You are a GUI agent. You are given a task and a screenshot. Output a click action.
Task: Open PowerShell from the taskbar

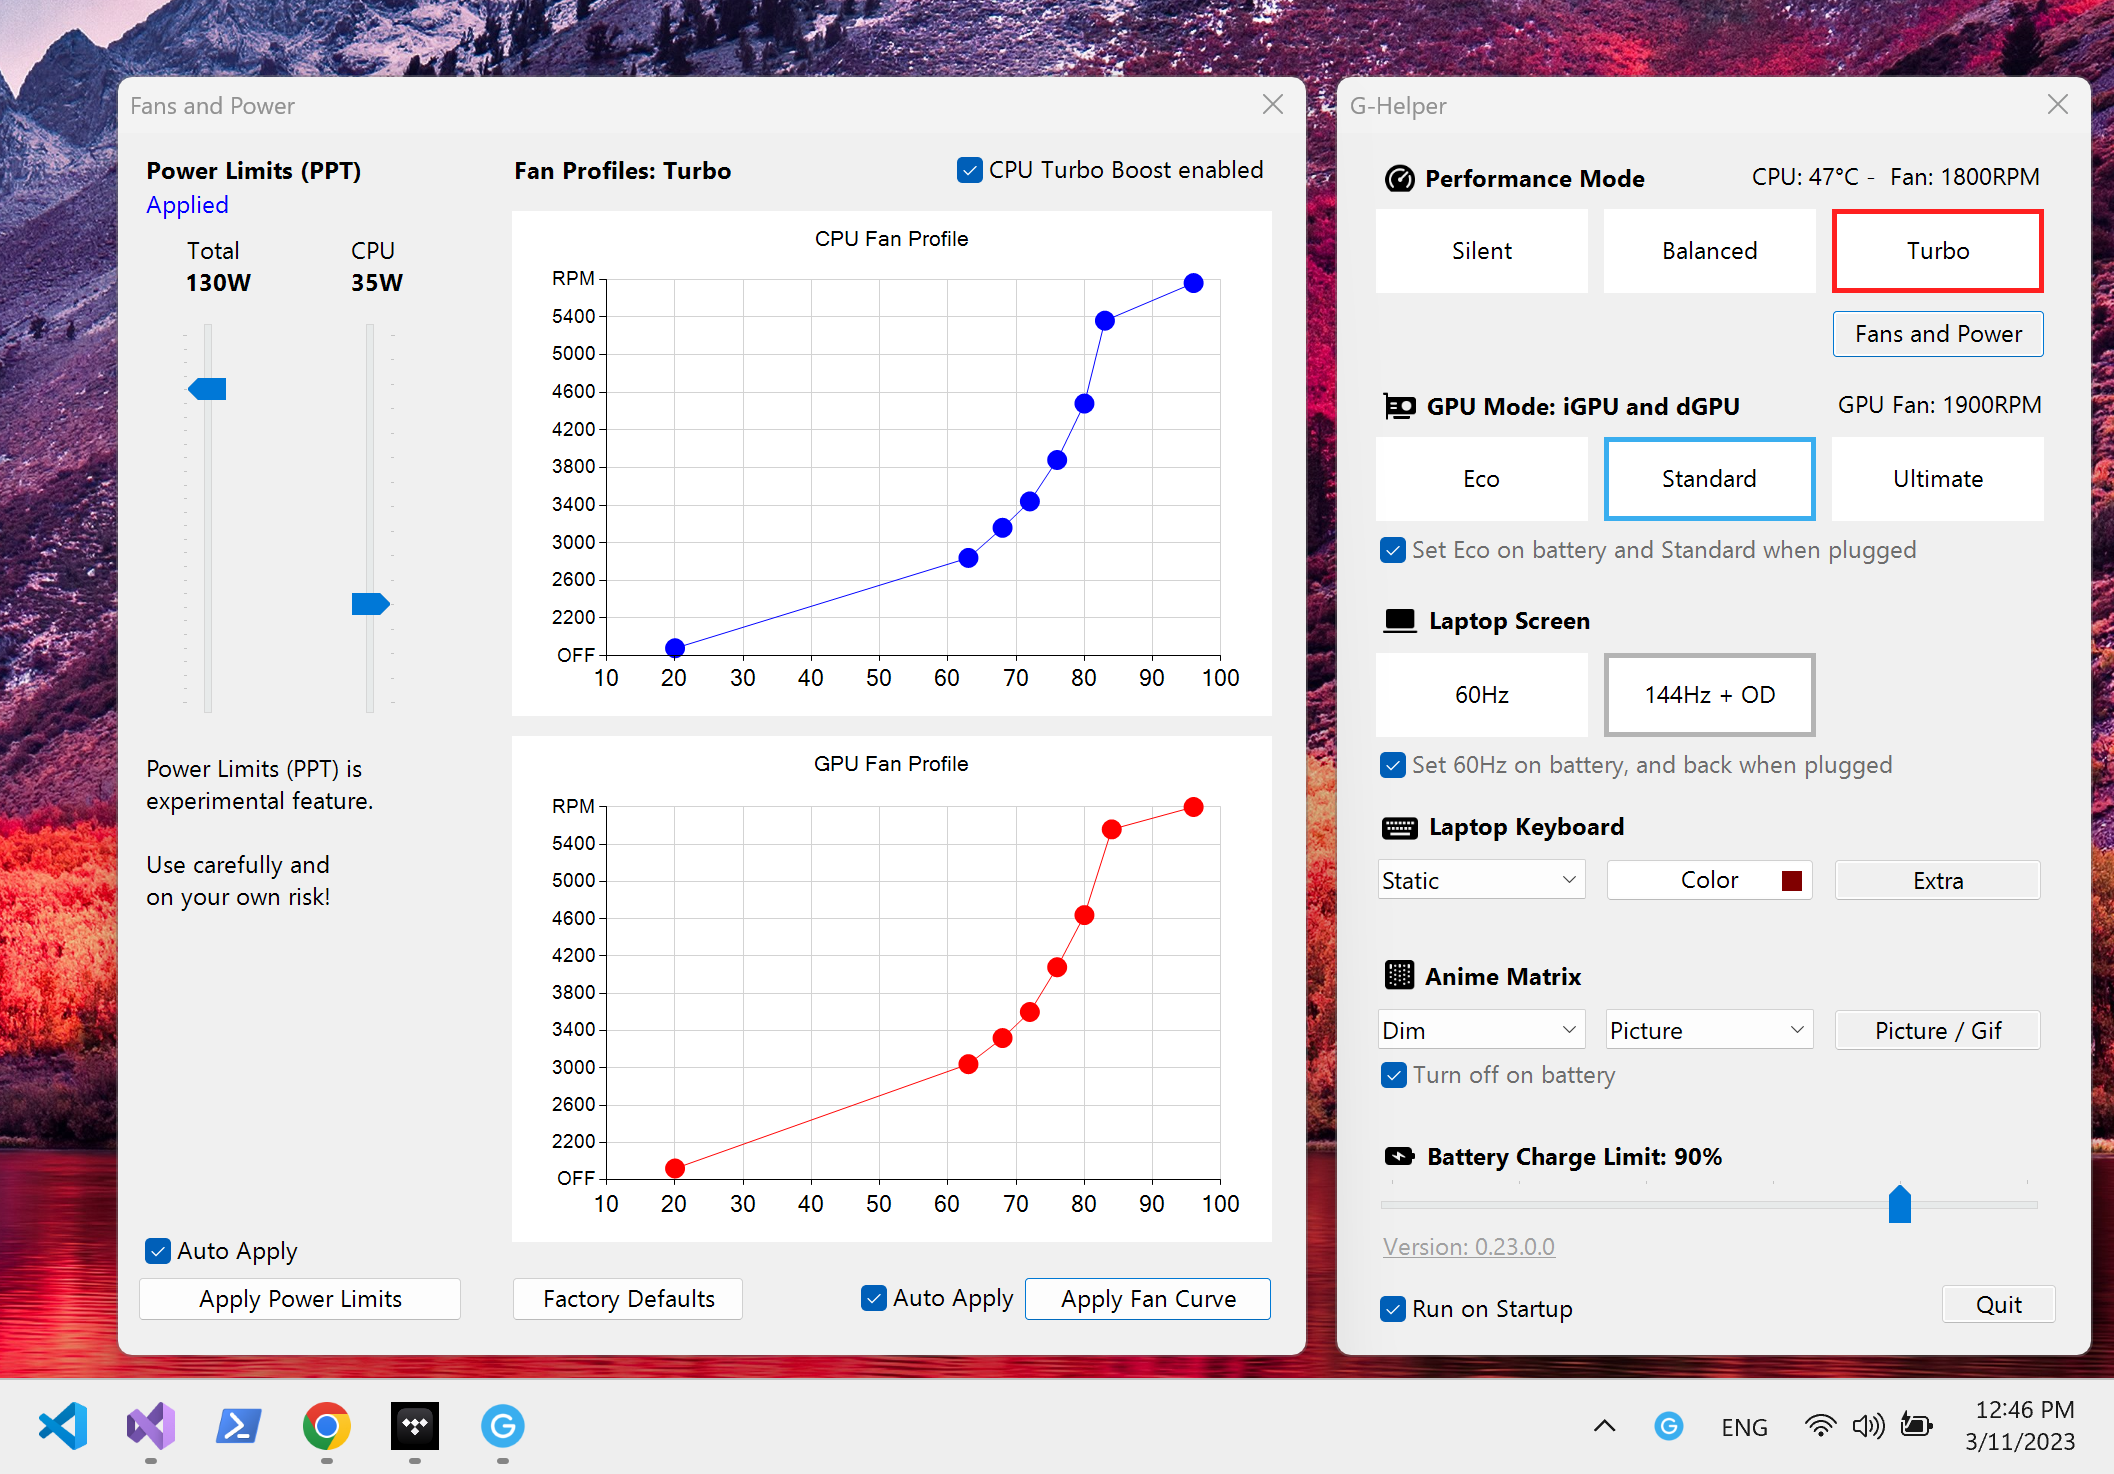[239, 1426]
